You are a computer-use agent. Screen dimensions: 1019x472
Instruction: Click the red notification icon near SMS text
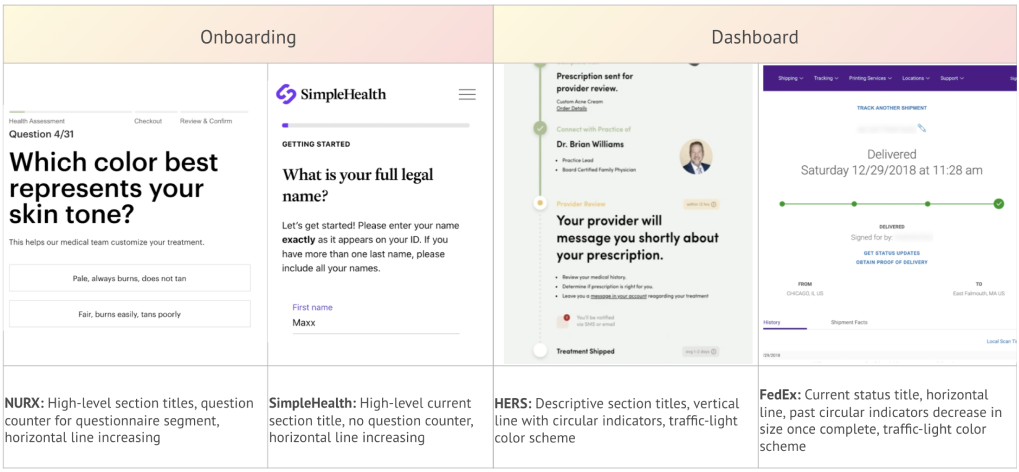tap(566, 318)
